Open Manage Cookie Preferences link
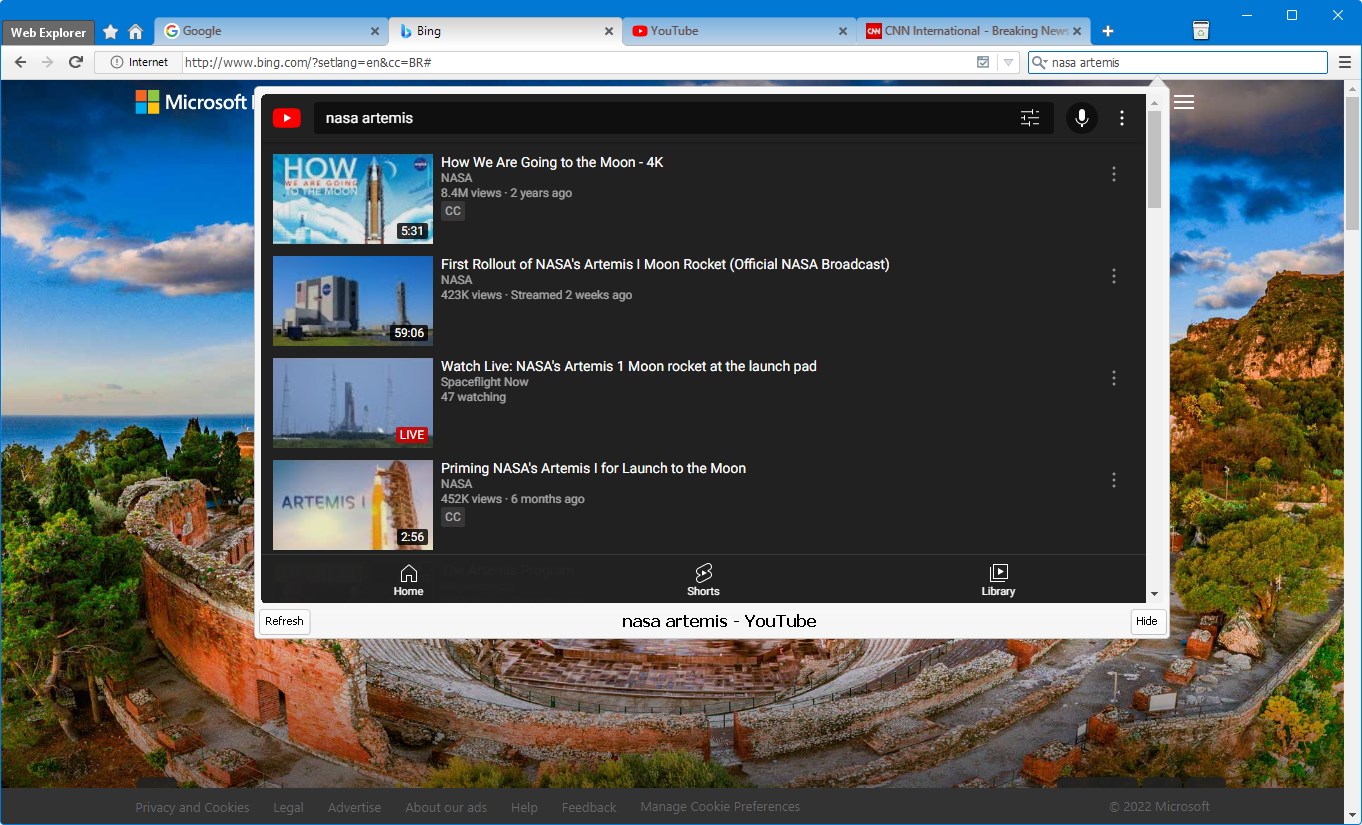Viewport: 1362px width, 825px height. [x=720, y=807]
